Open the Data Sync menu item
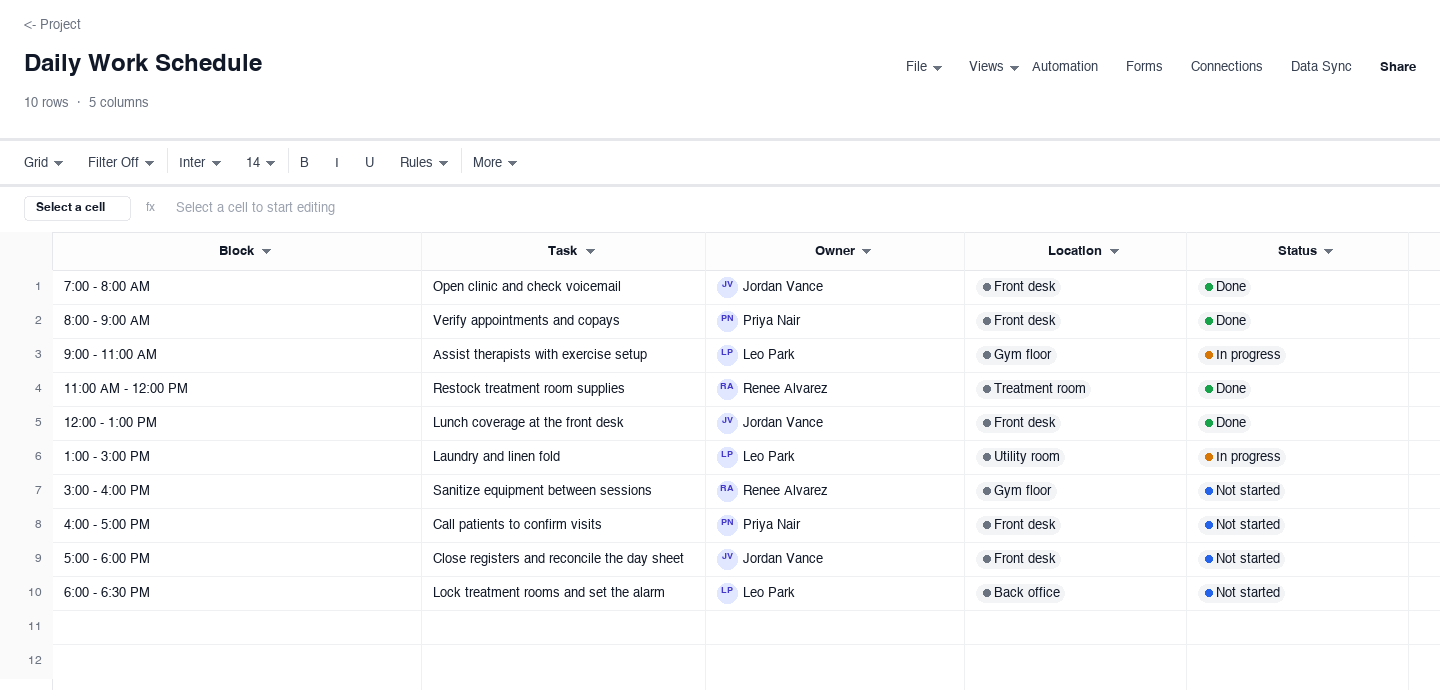1440x690 pixels. point(1321,67)
